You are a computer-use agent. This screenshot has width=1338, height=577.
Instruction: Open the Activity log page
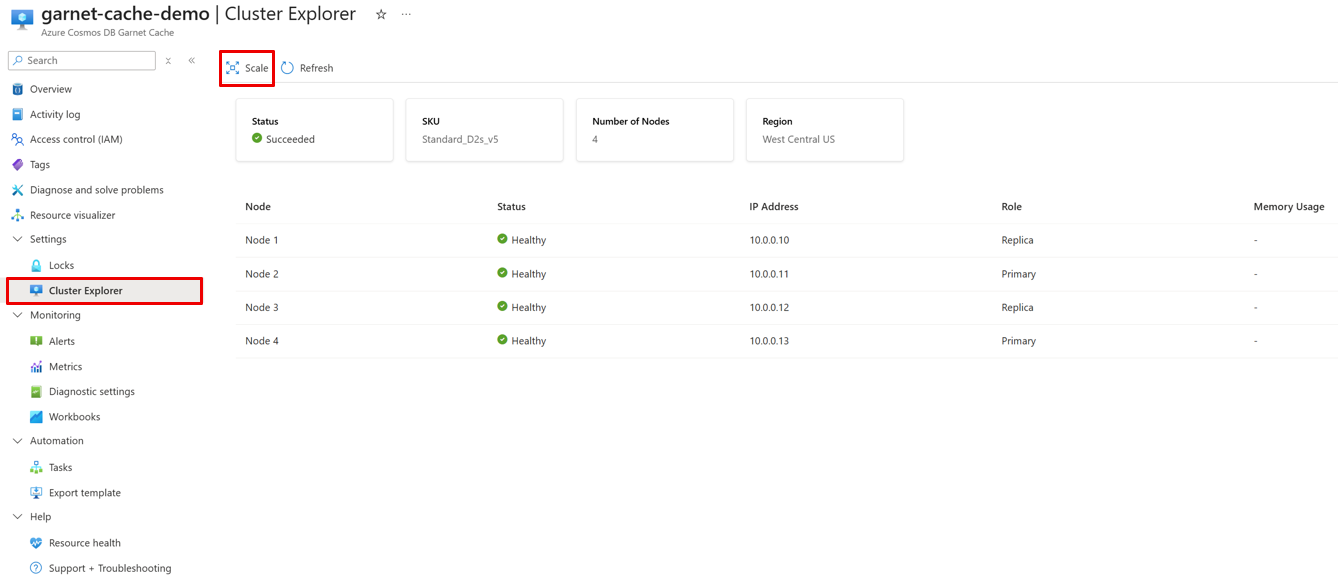[54, 115]
